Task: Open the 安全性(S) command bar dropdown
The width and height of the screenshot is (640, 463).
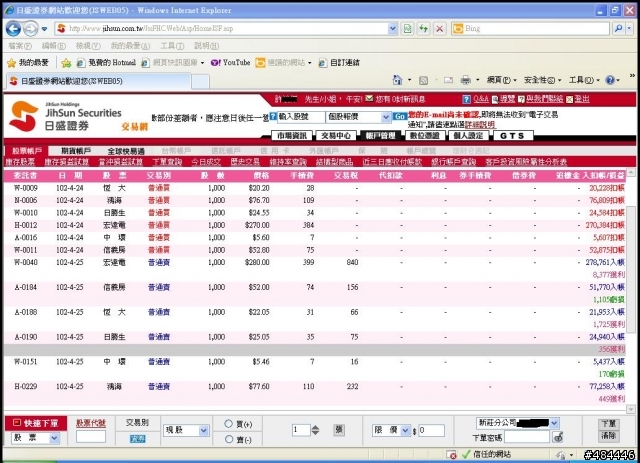Action: point(542,80)
